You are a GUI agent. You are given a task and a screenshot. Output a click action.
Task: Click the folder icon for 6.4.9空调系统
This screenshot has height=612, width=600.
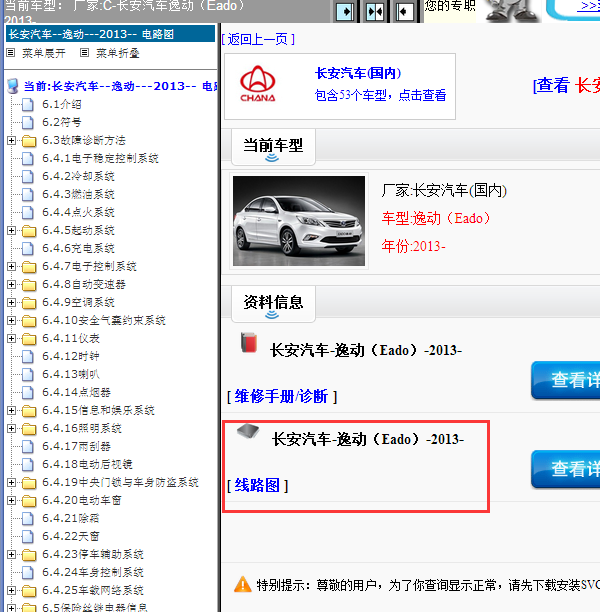click(x=29, y=302)
